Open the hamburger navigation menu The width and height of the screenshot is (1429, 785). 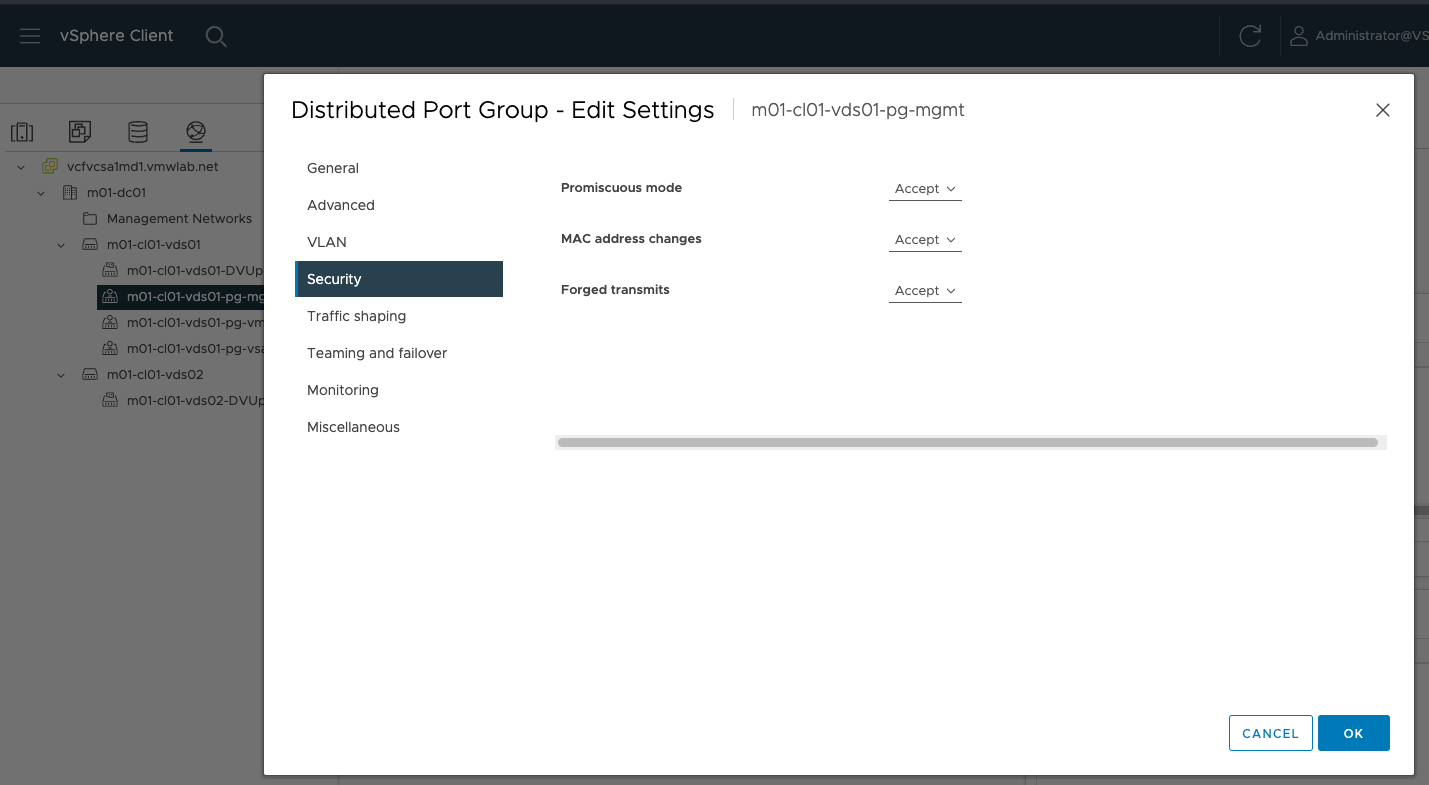click(30, 36)
